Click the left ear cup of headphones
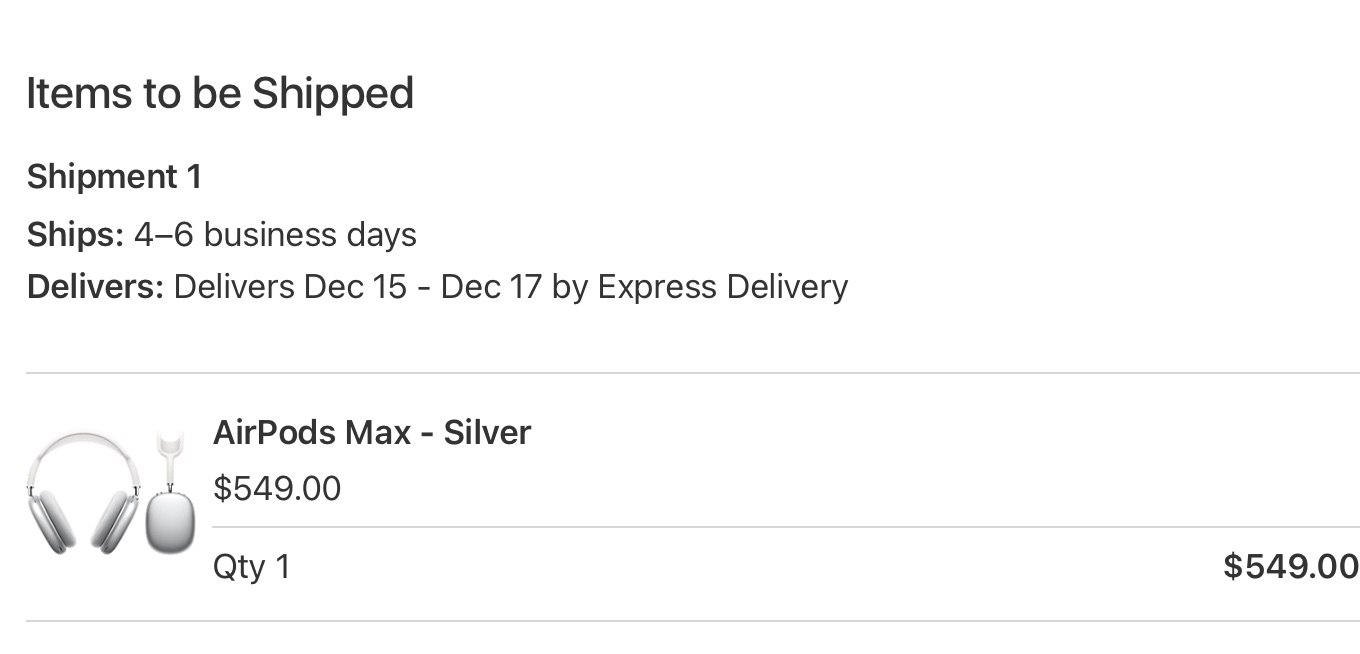 tap(52, 520)
